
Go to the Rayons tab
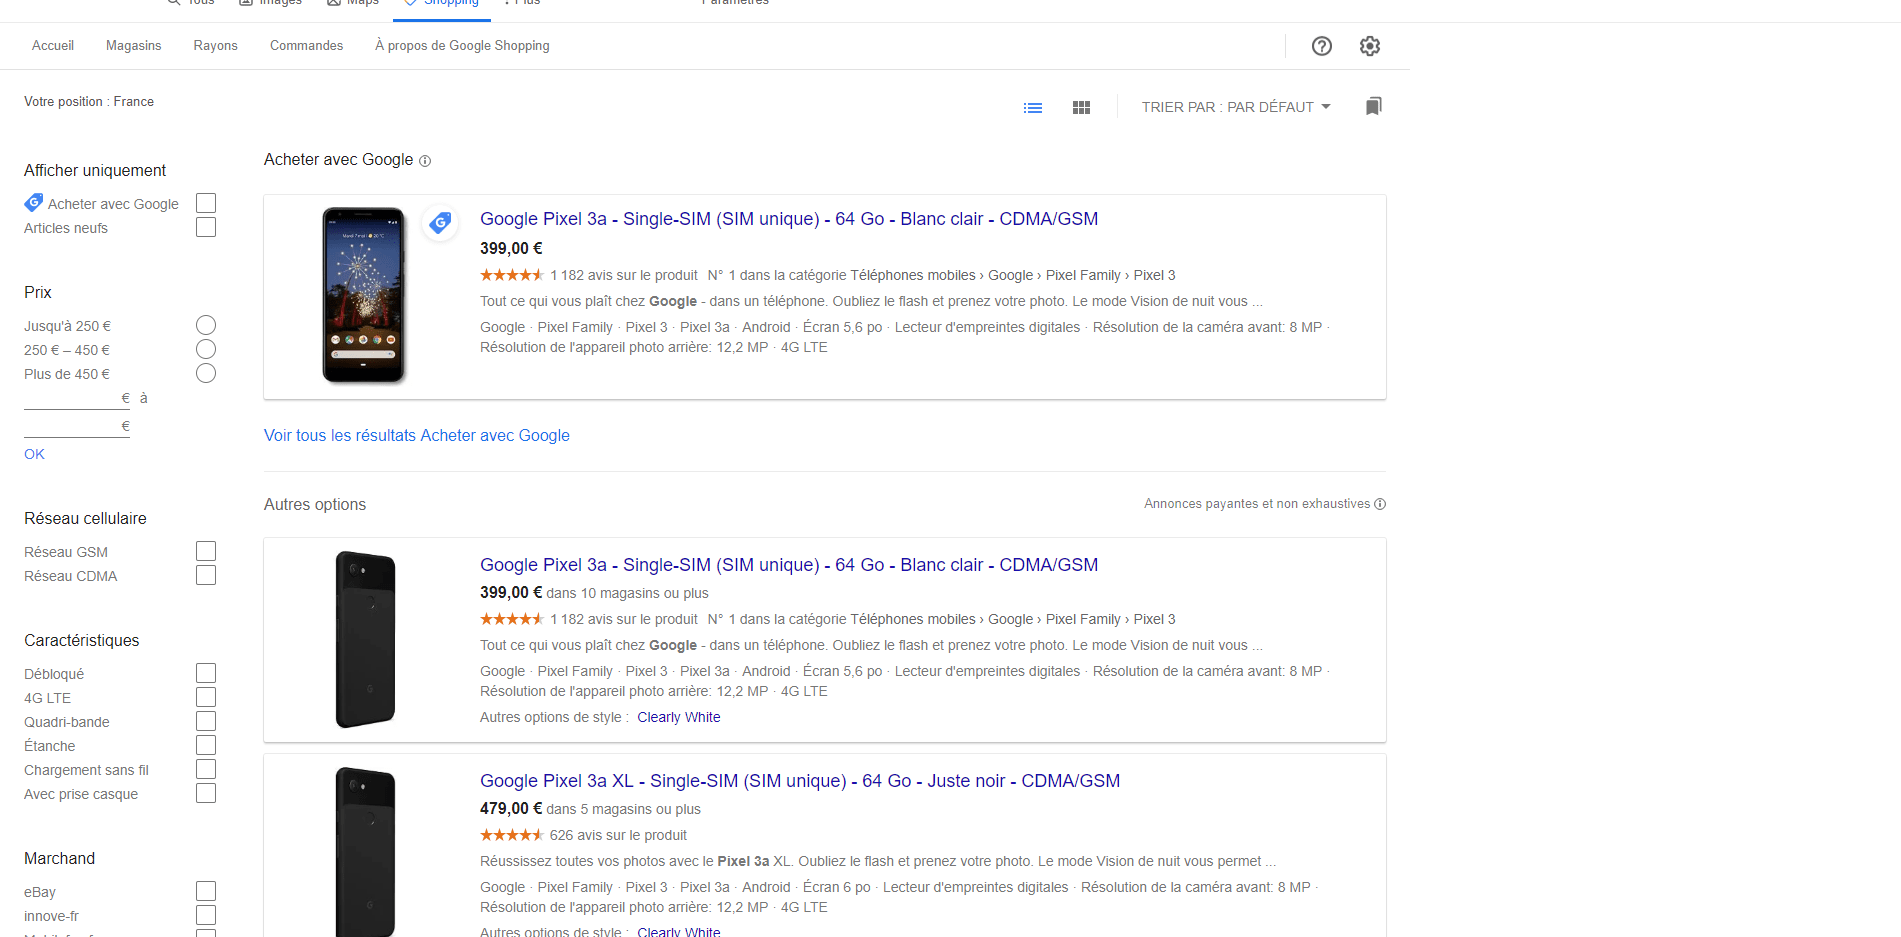(216, 46)
